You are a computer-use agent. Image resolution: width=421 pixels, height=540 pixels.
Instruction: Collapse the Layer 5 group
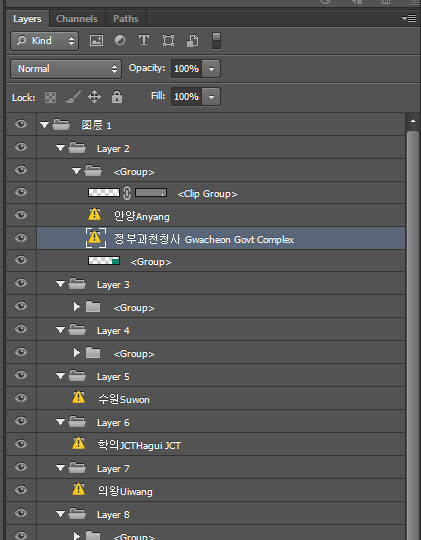(60, 376)
